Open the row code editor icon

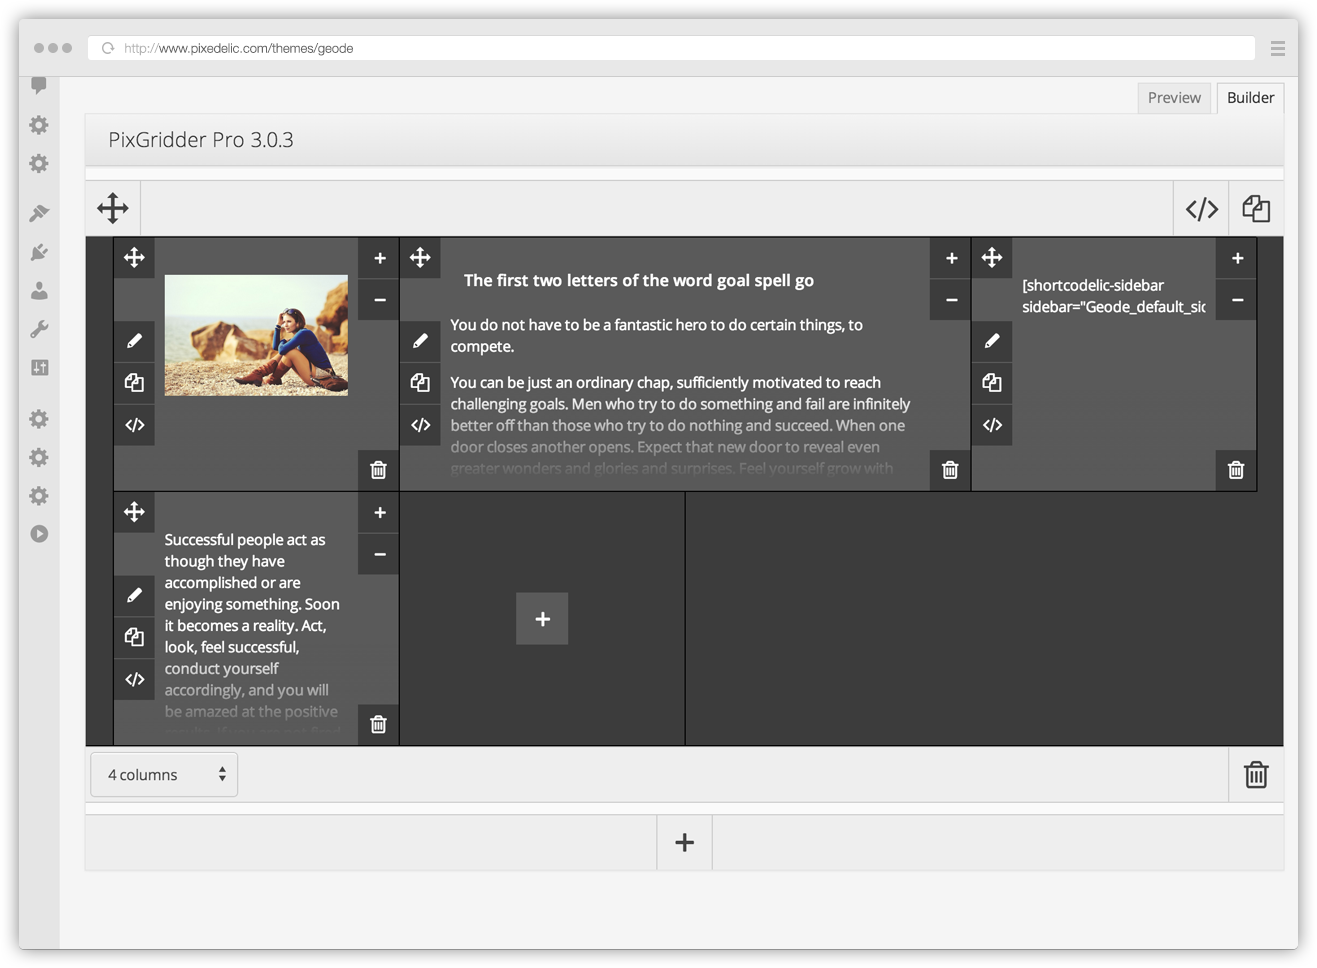[1201, 209]
